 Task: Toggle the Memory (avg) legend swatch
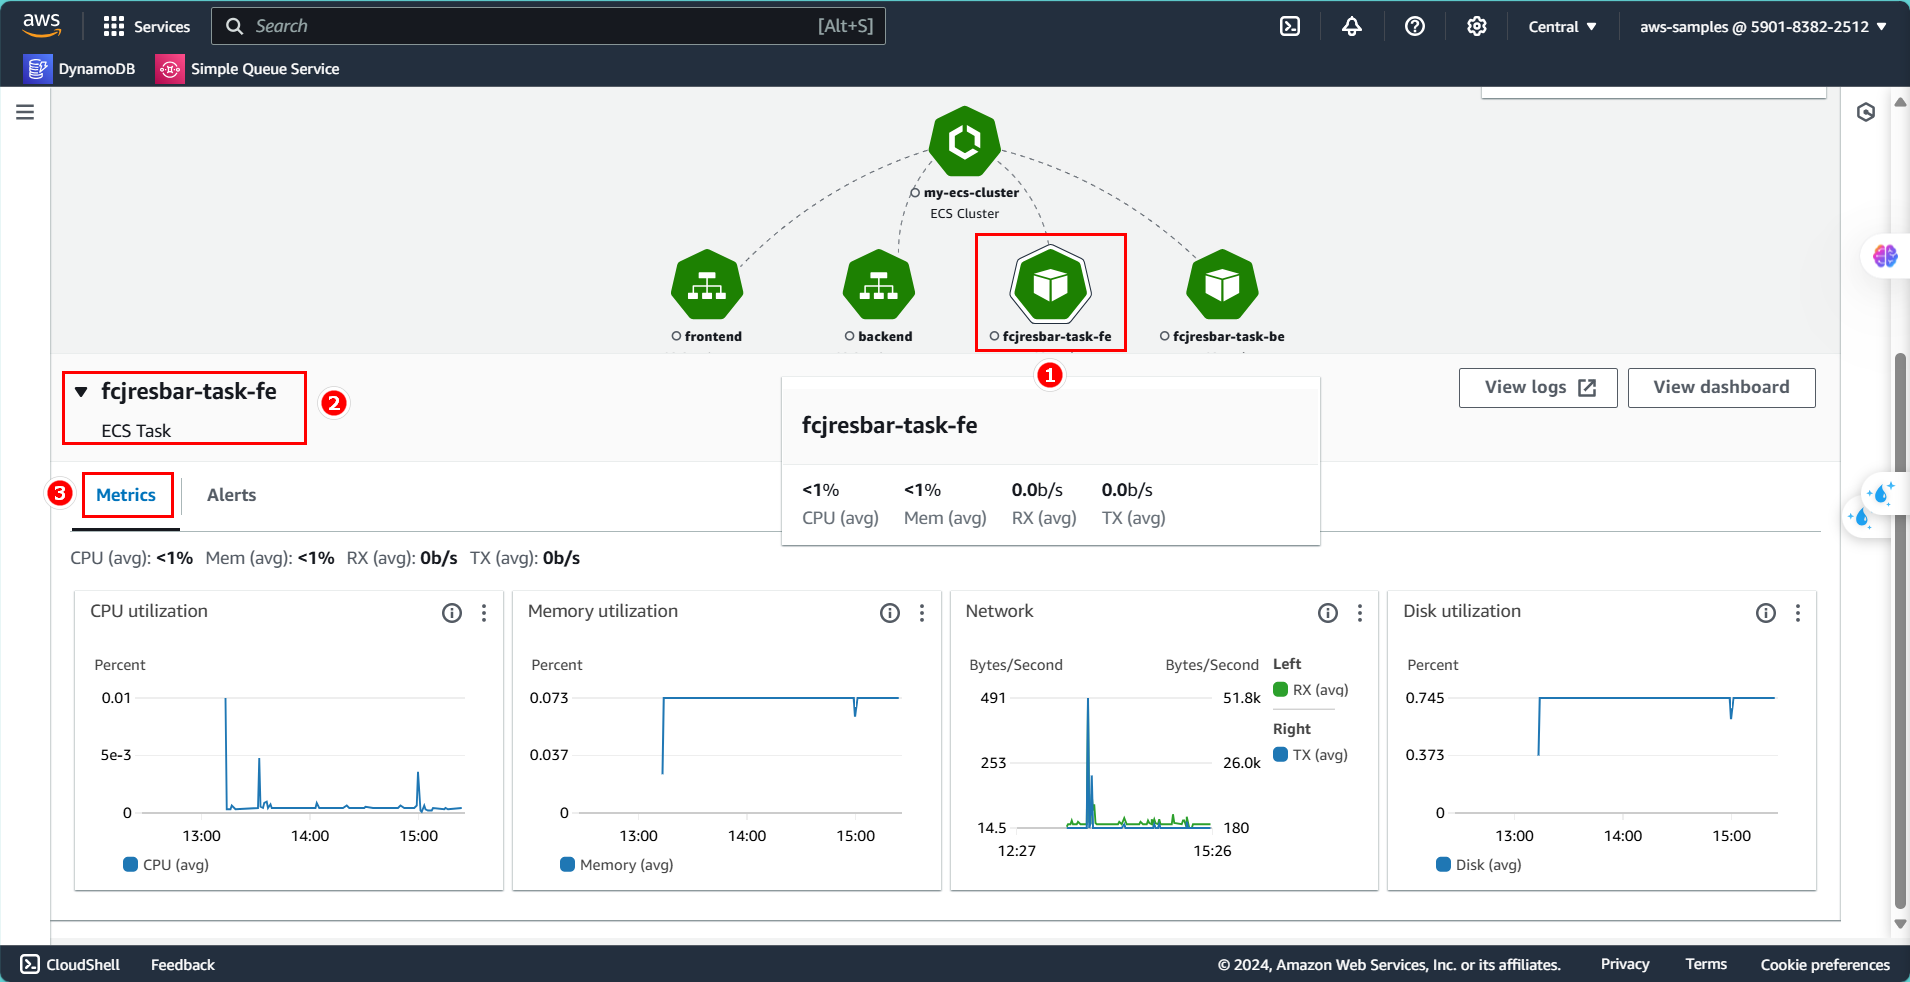tap(567, 864)
